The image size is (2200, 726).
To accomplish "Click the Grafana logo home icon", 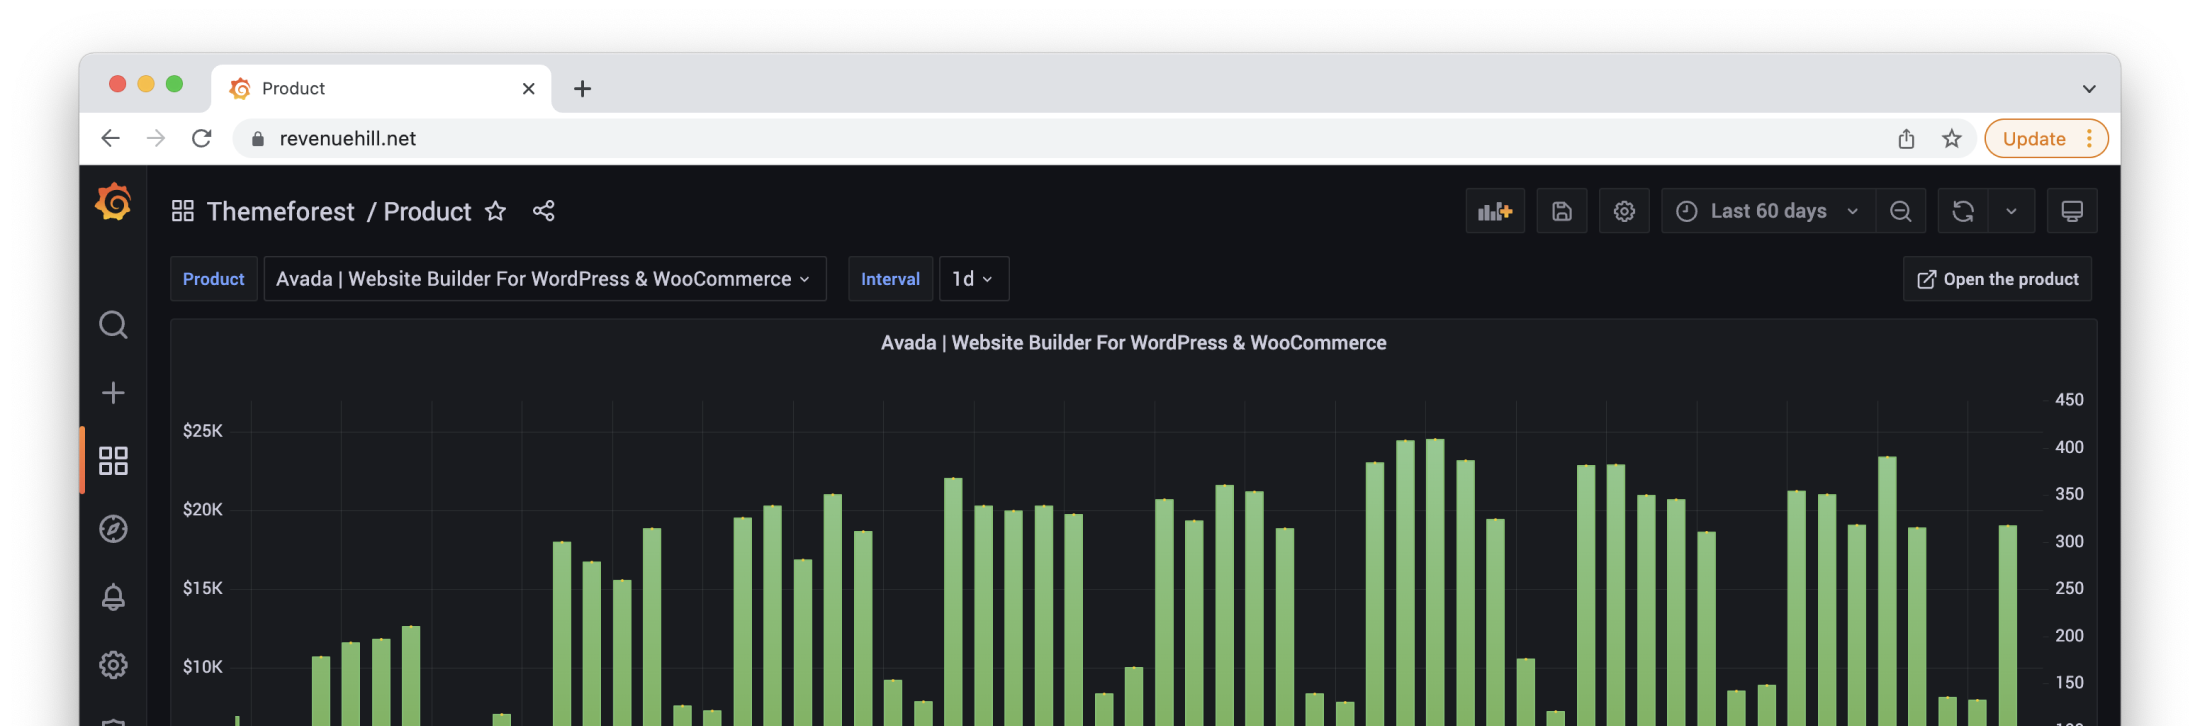I will tap(113, 203).
